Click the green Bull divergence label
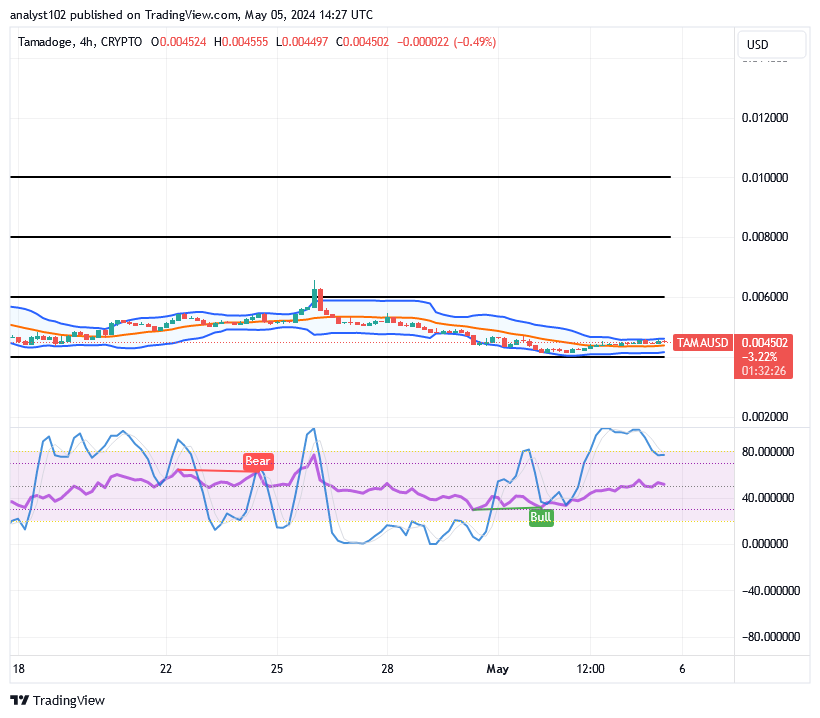The image size is (820, 718). point(541,517)
